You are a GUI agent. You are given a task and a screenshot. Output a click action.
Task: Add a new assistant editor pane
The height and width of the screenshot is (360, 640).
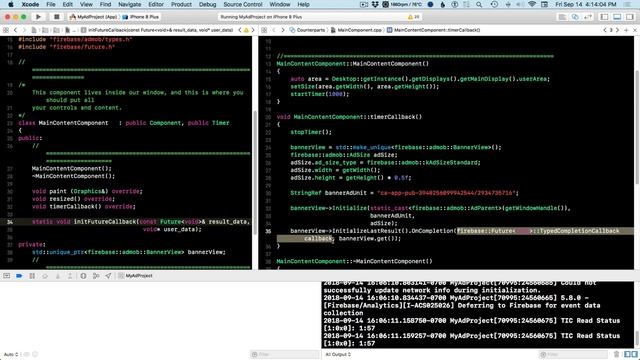[626, 30]
